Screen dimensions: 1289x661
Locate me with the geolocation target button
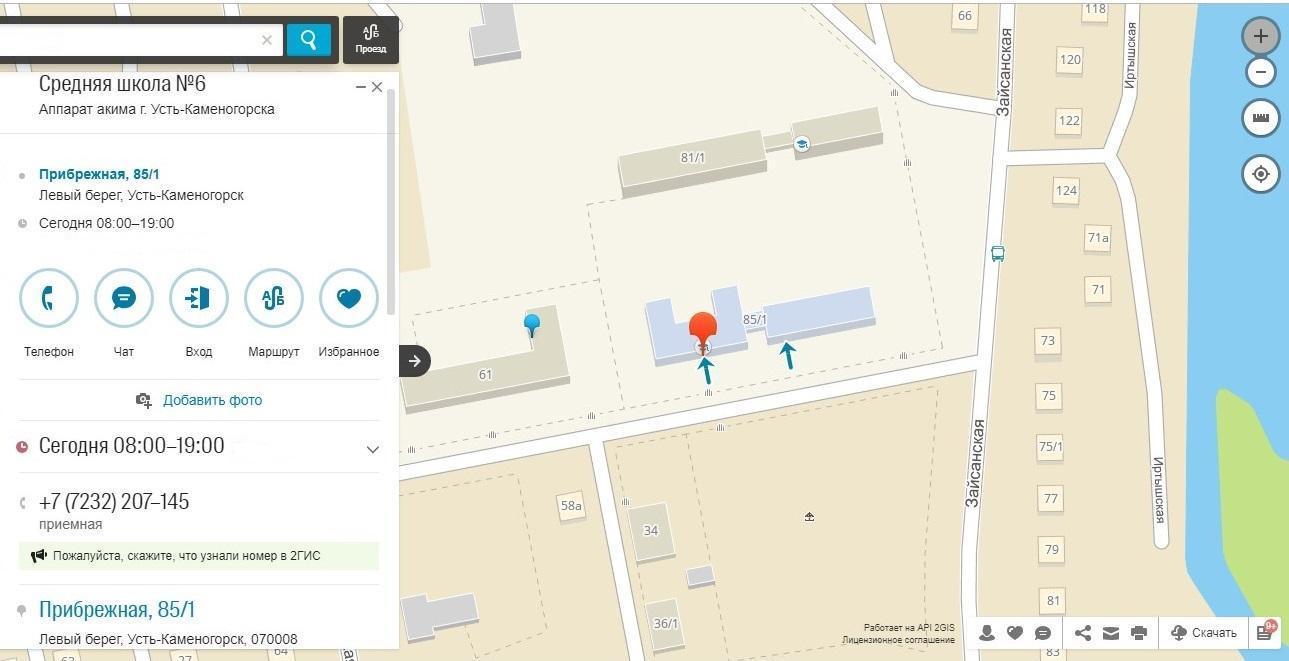[1261, 174]
